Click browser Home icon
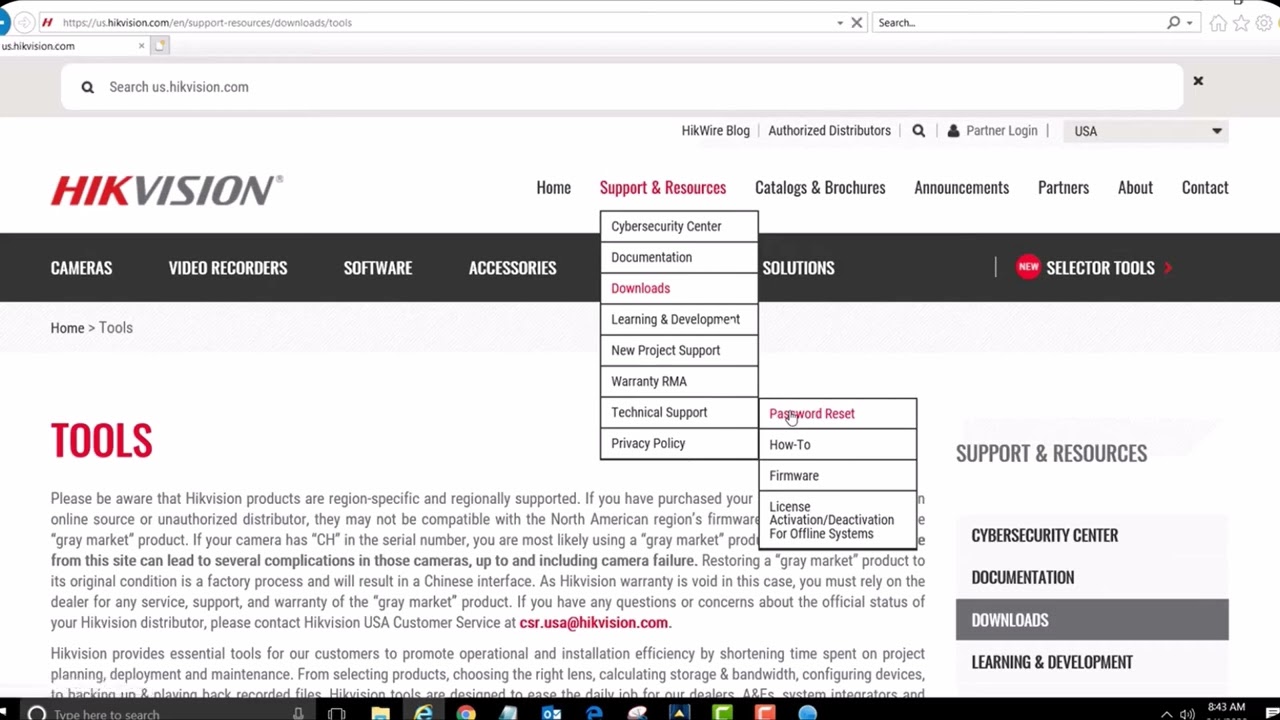 tap(1218, 23)
